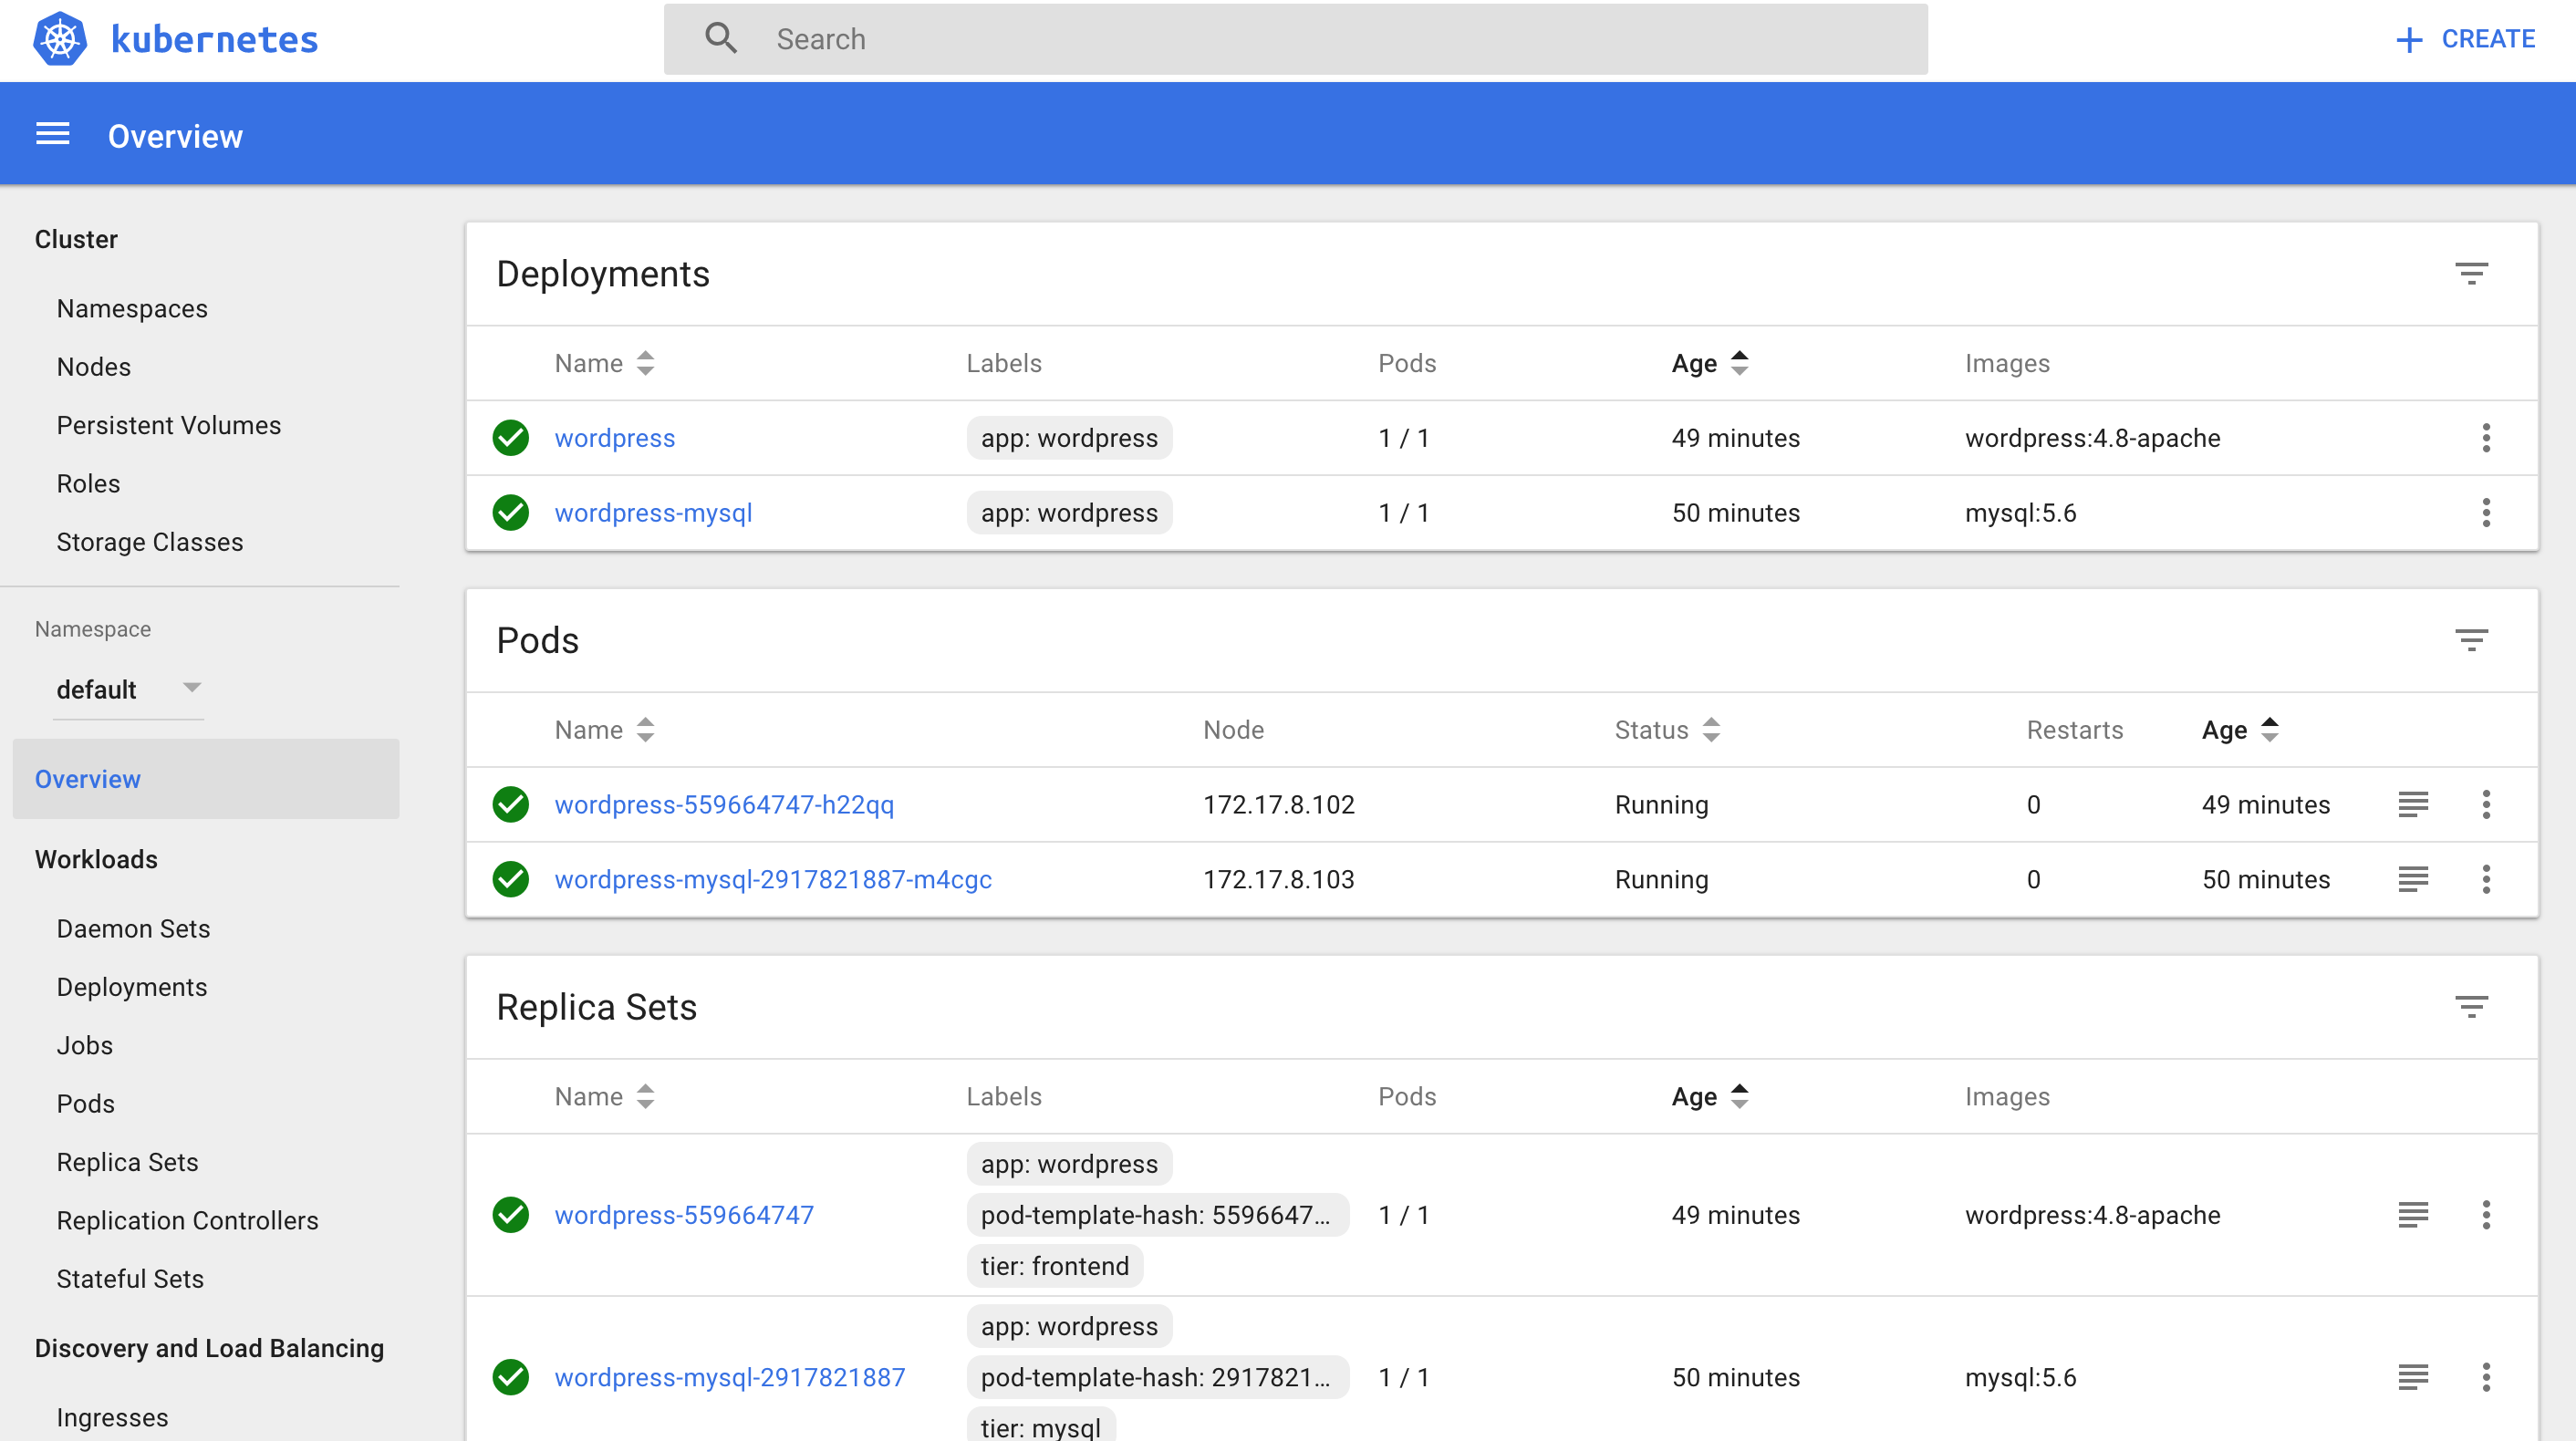The image size is (2576, 1441).
Task: Open Namespaces in sidebar
Action: coord(132,309)
